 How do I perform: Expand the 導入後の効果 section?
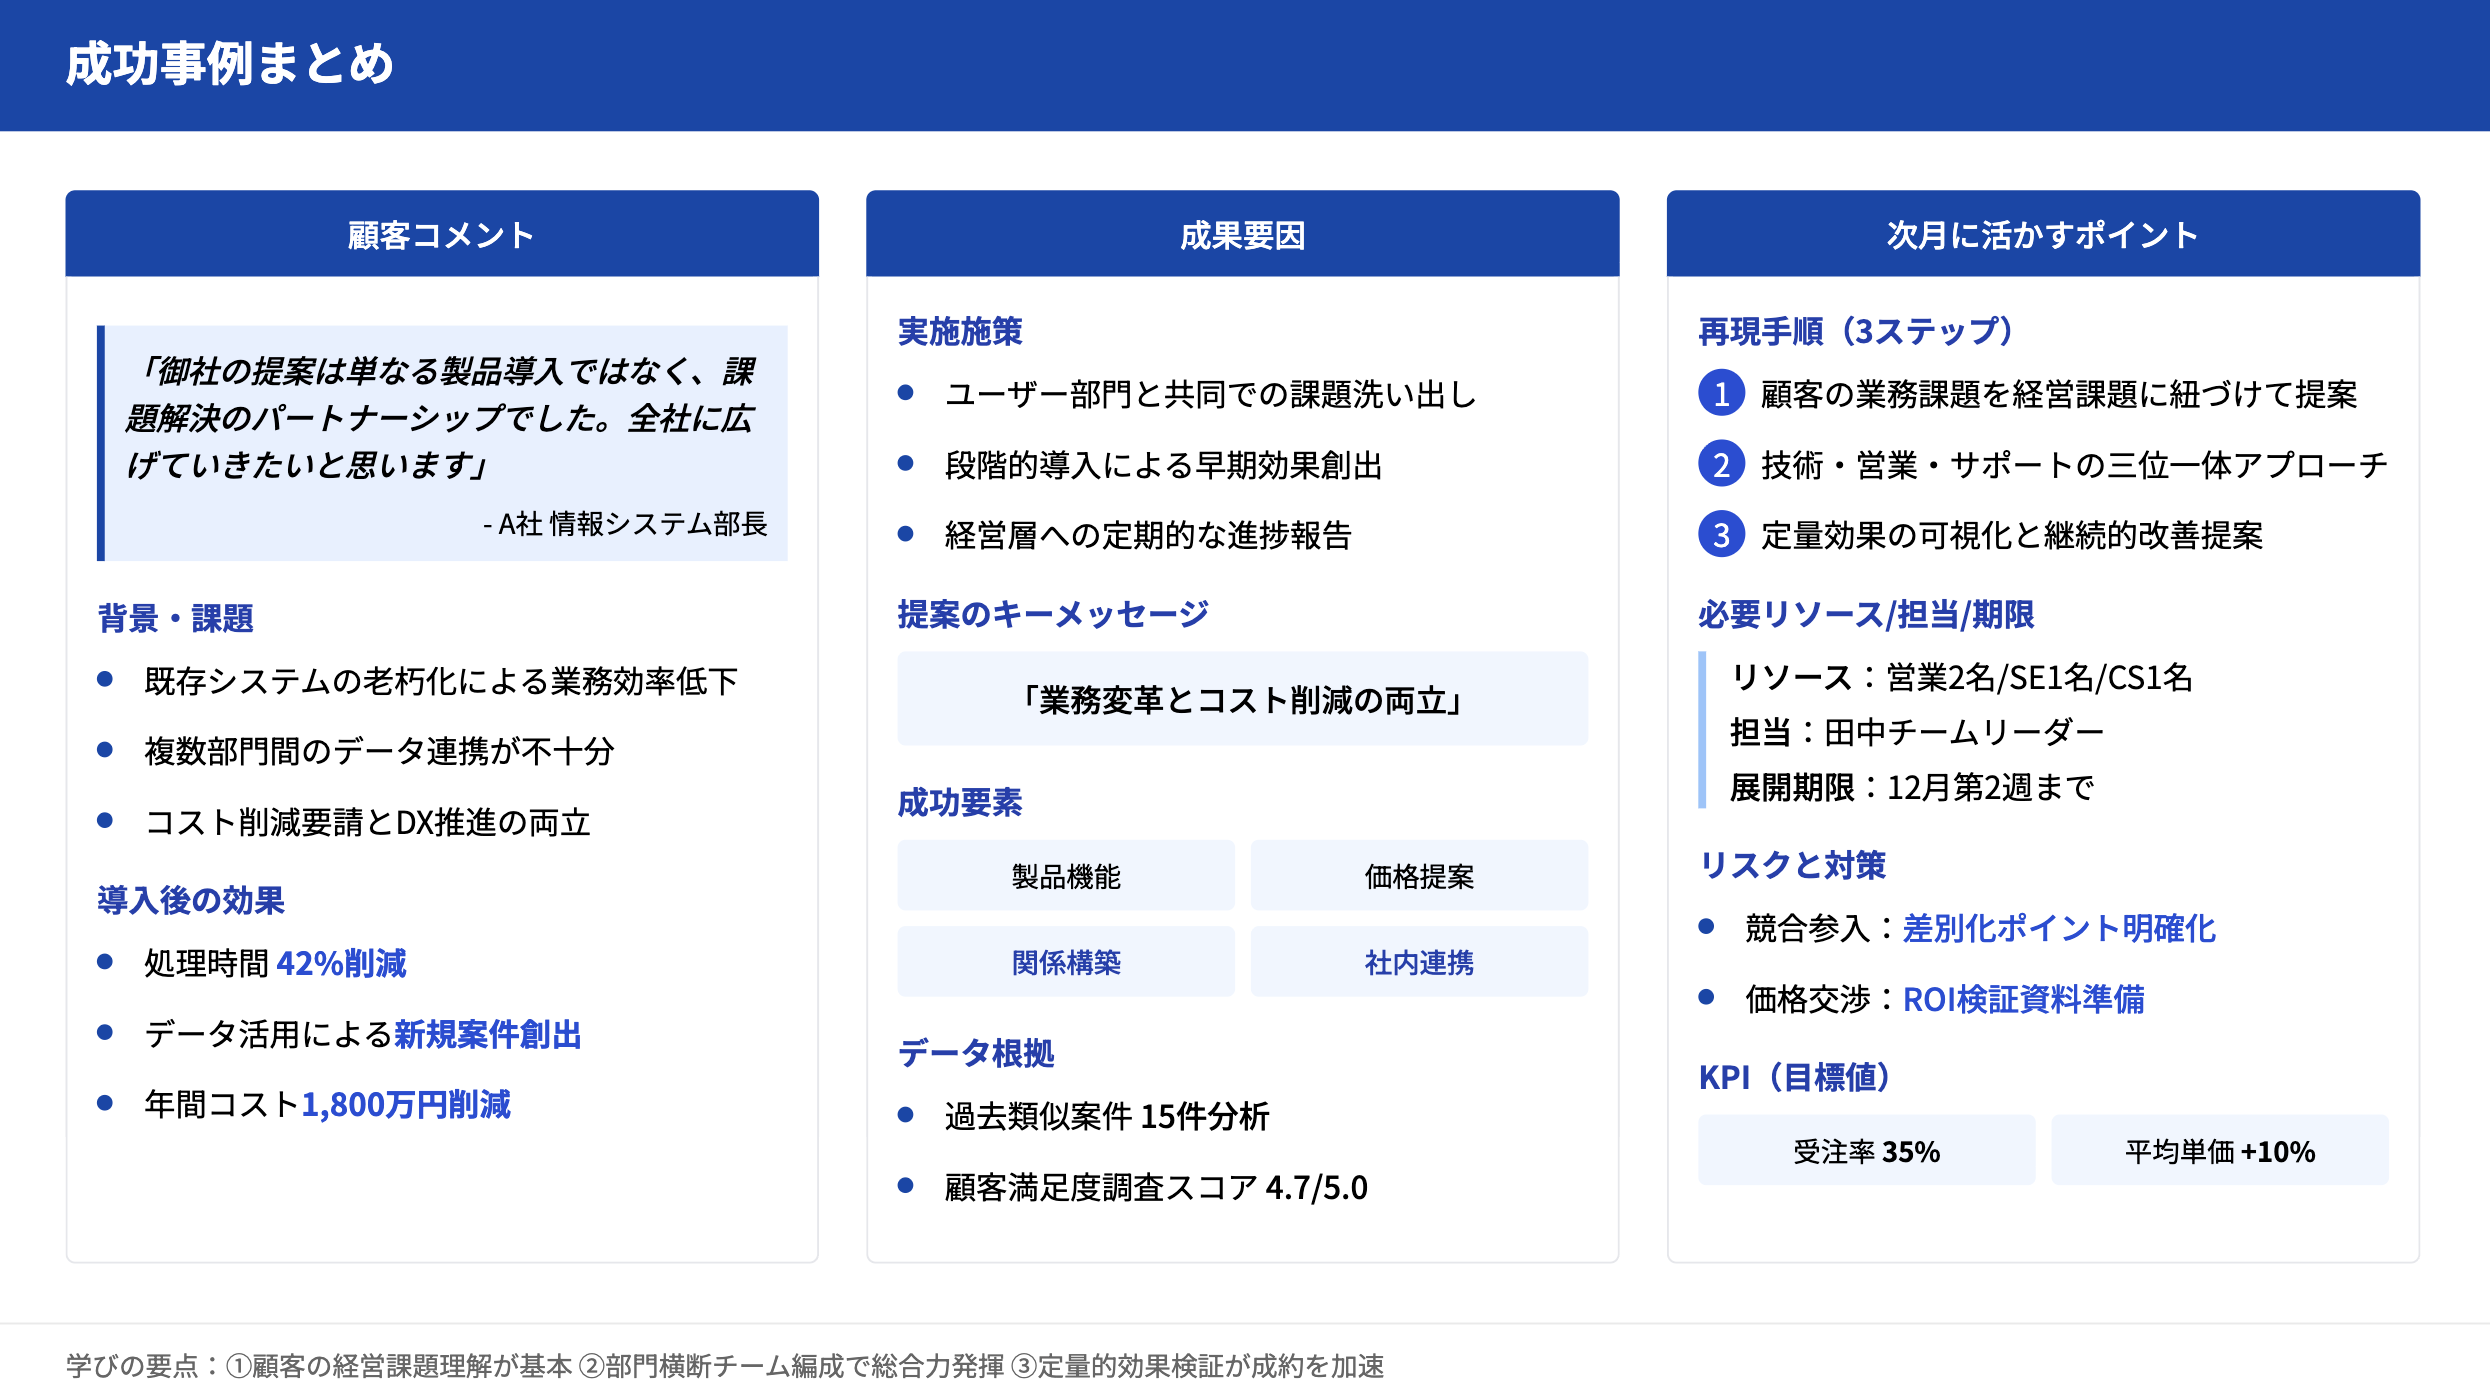tap(190, 900)
